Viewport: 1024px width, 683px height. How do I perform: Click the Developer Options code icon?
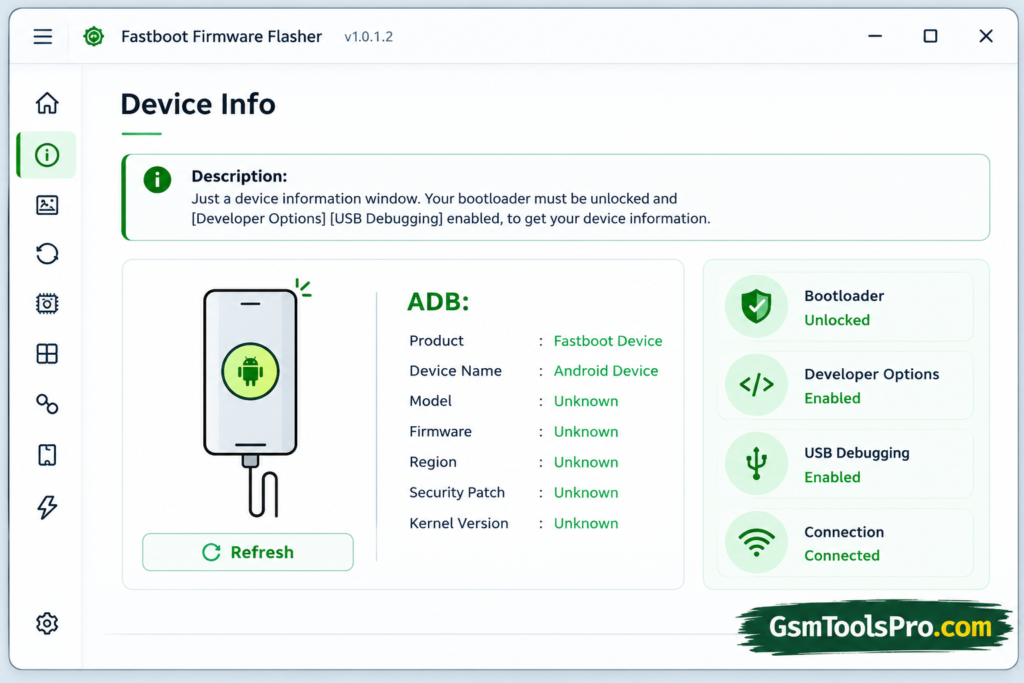pyautogui.click(x=756, y=385)
